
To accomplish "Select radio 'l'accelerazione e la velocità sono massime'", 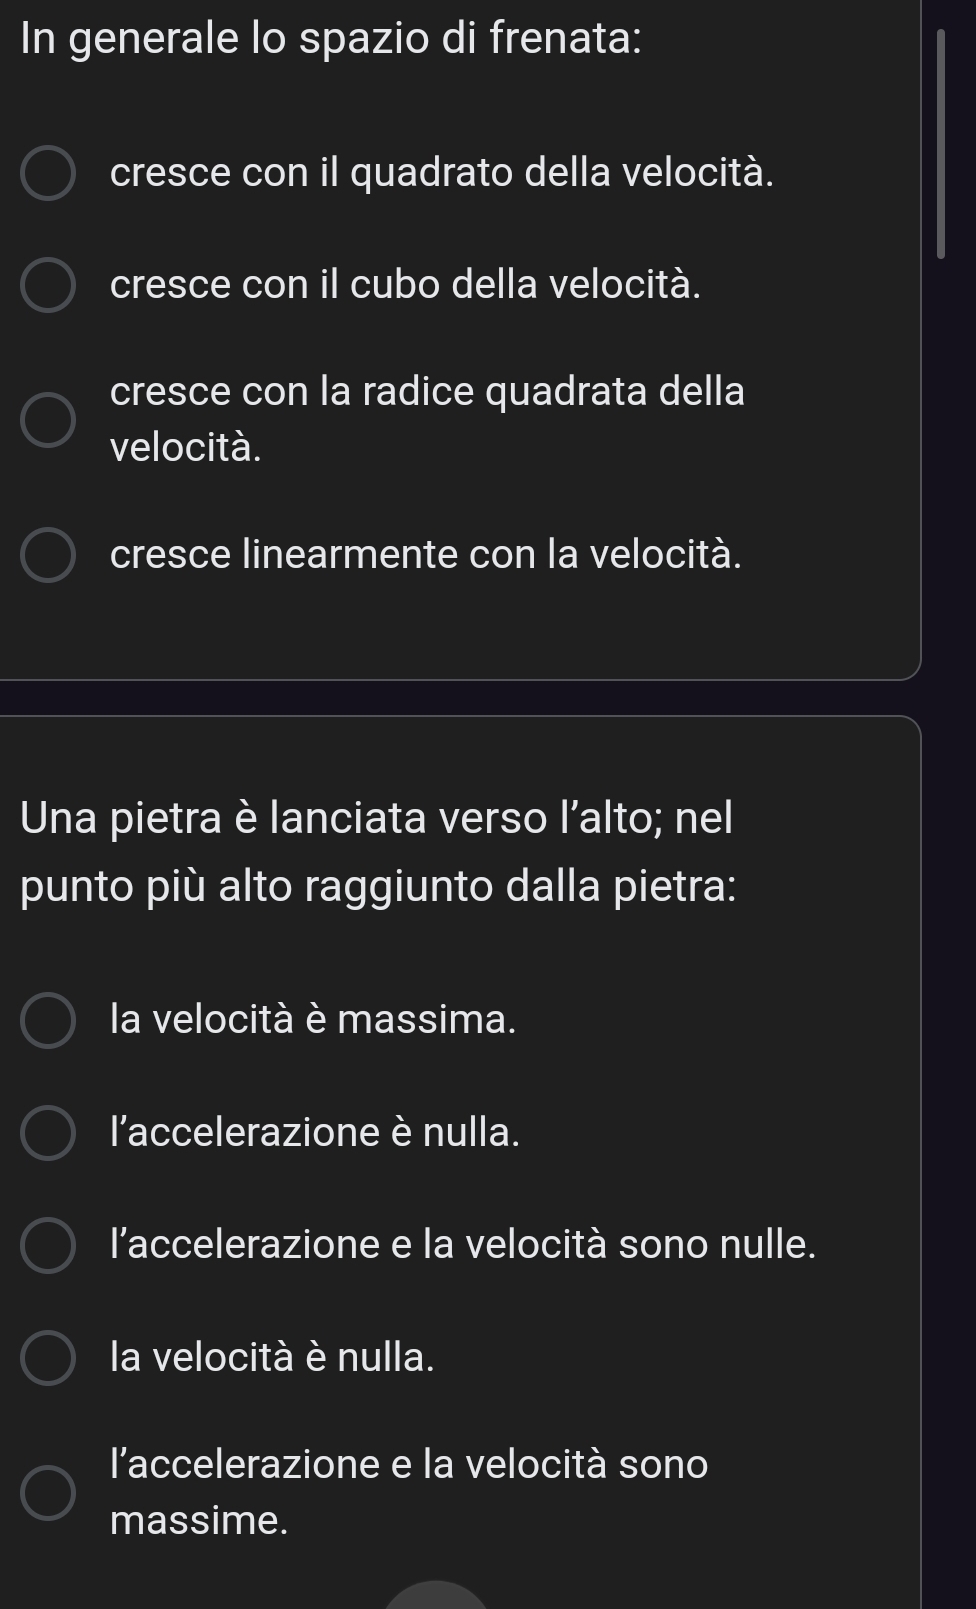I will click(x=47, y=1493).
